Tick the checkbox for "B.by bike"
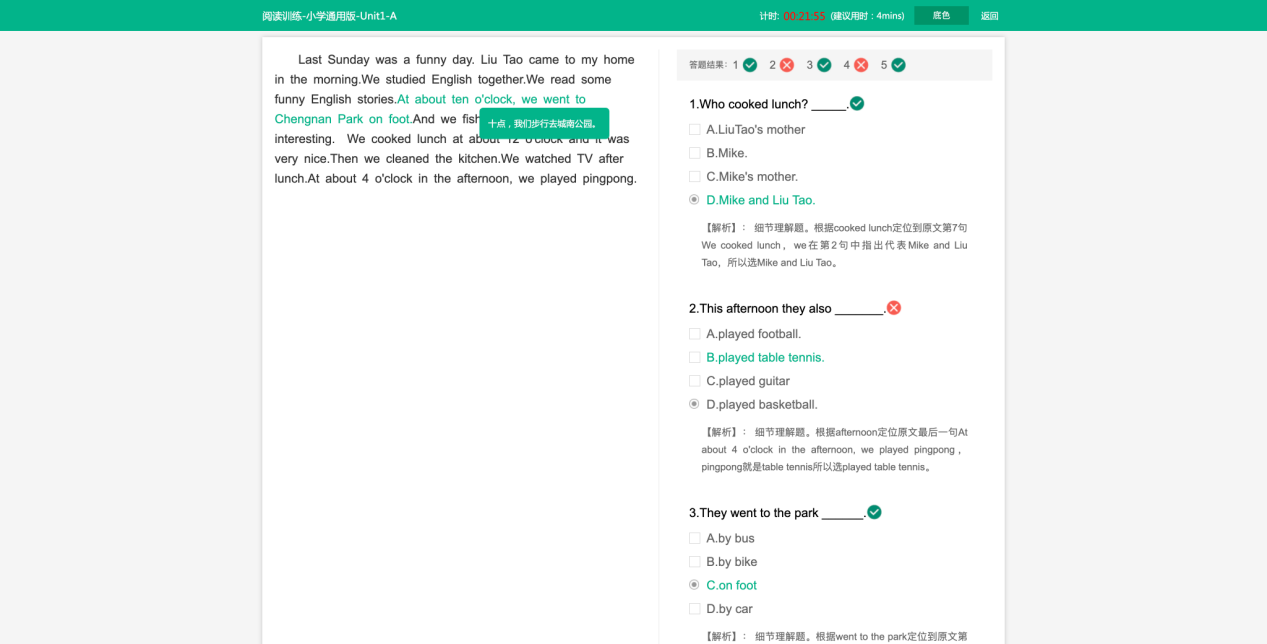 [x=695, y=562]
